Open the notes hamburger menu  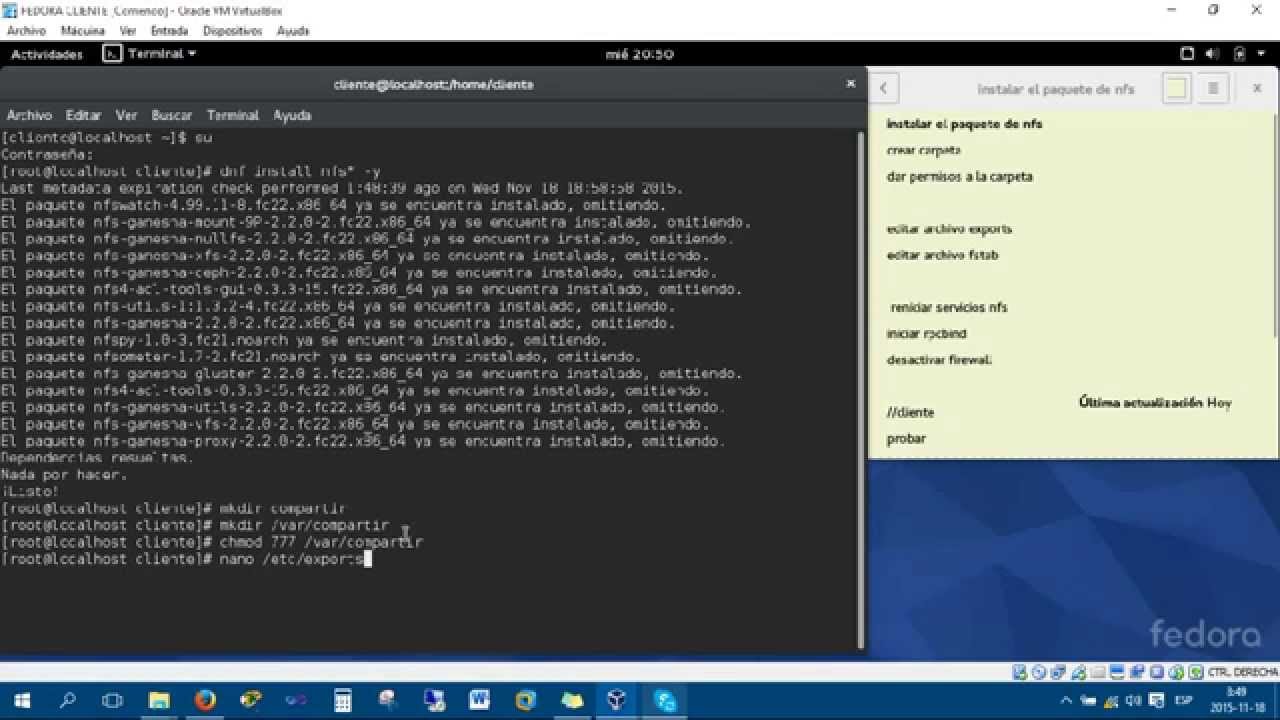1213,88
